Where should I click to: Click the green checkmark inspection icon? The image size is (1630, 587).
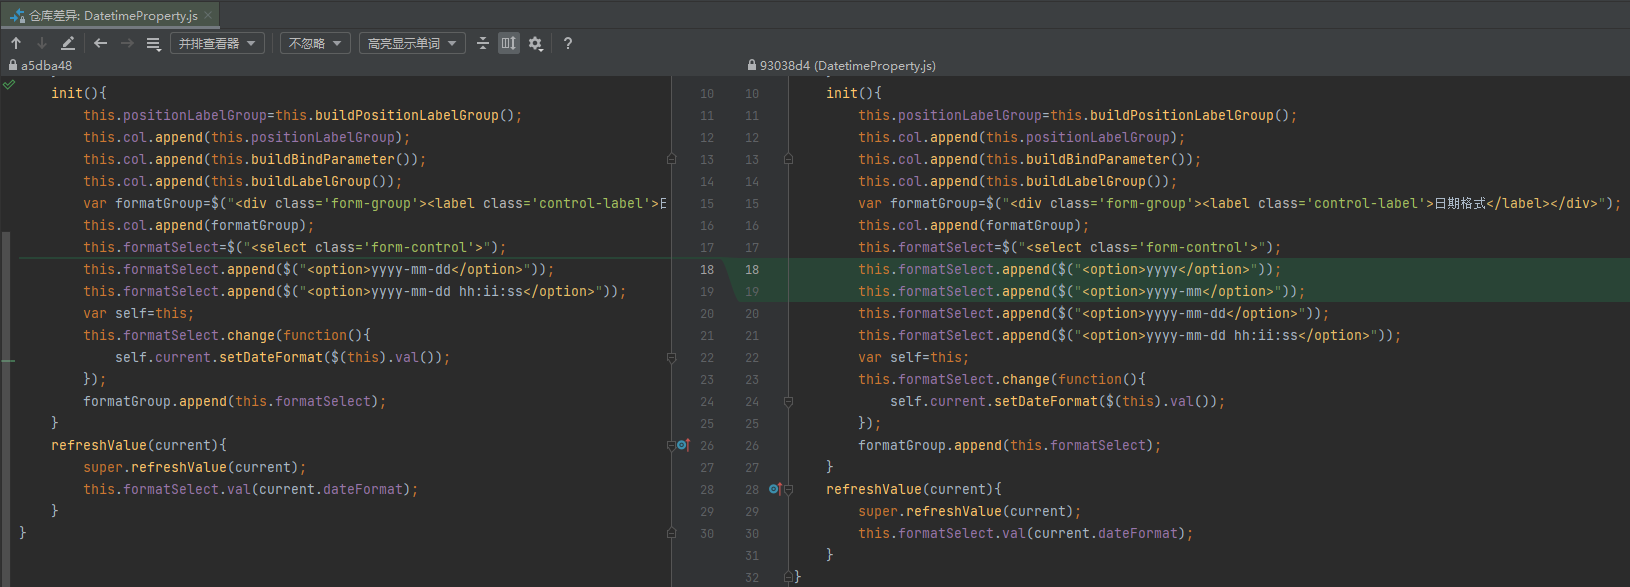[x=9, y=85]
